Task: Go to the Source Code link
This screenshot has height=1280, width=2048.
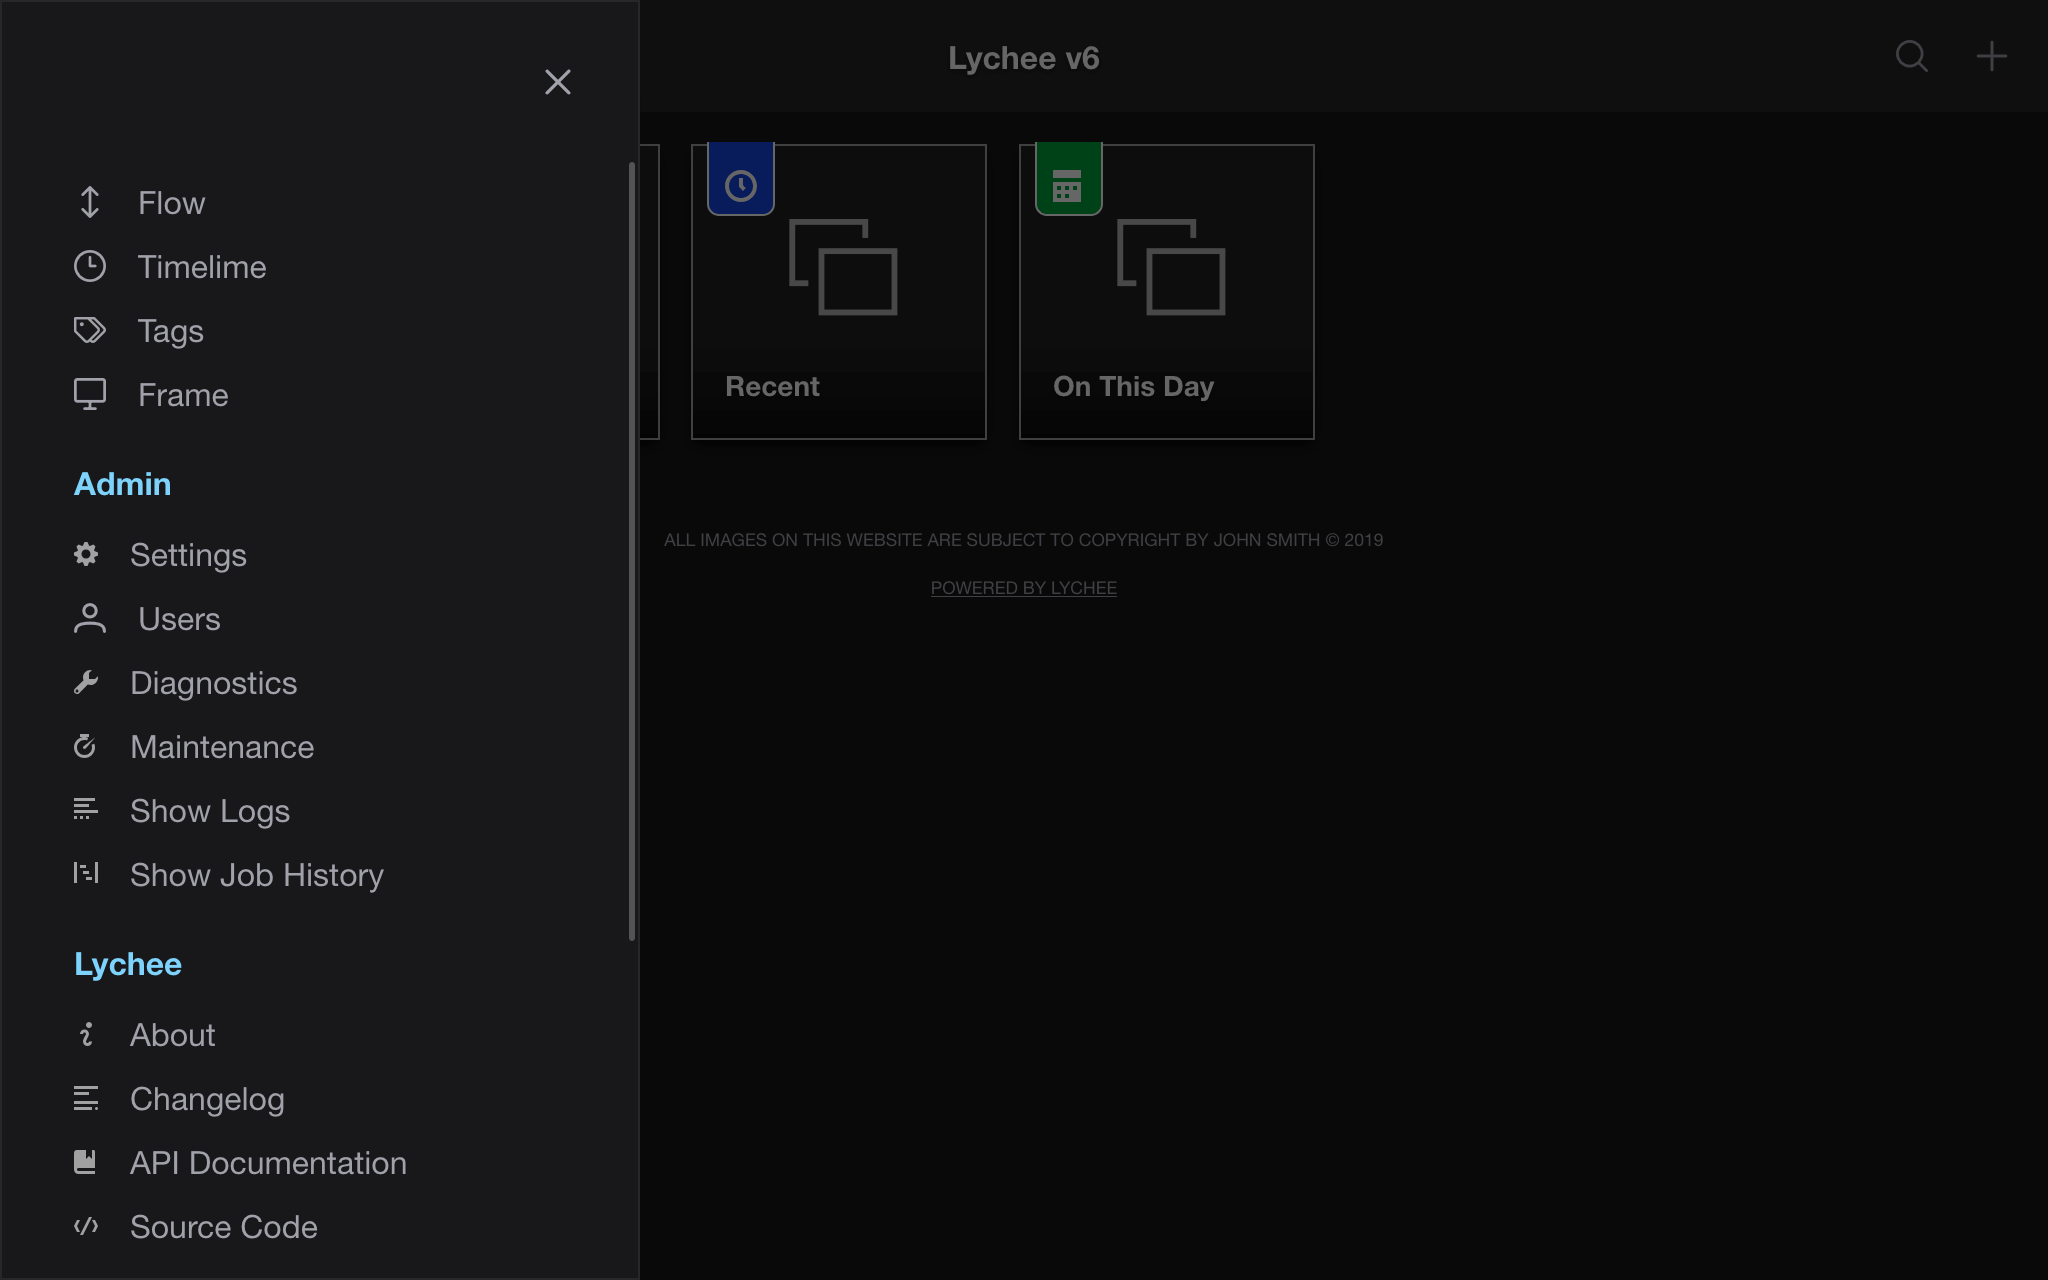Action: [x=223, y=1227]
